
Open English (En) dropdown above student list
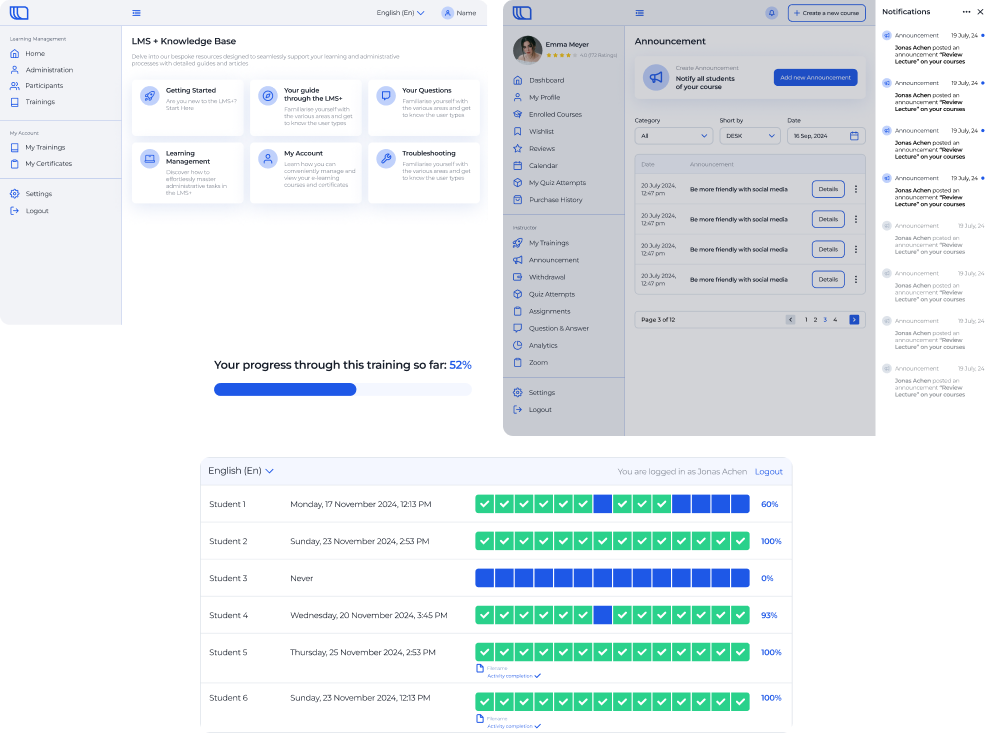[x=241, y=471]
